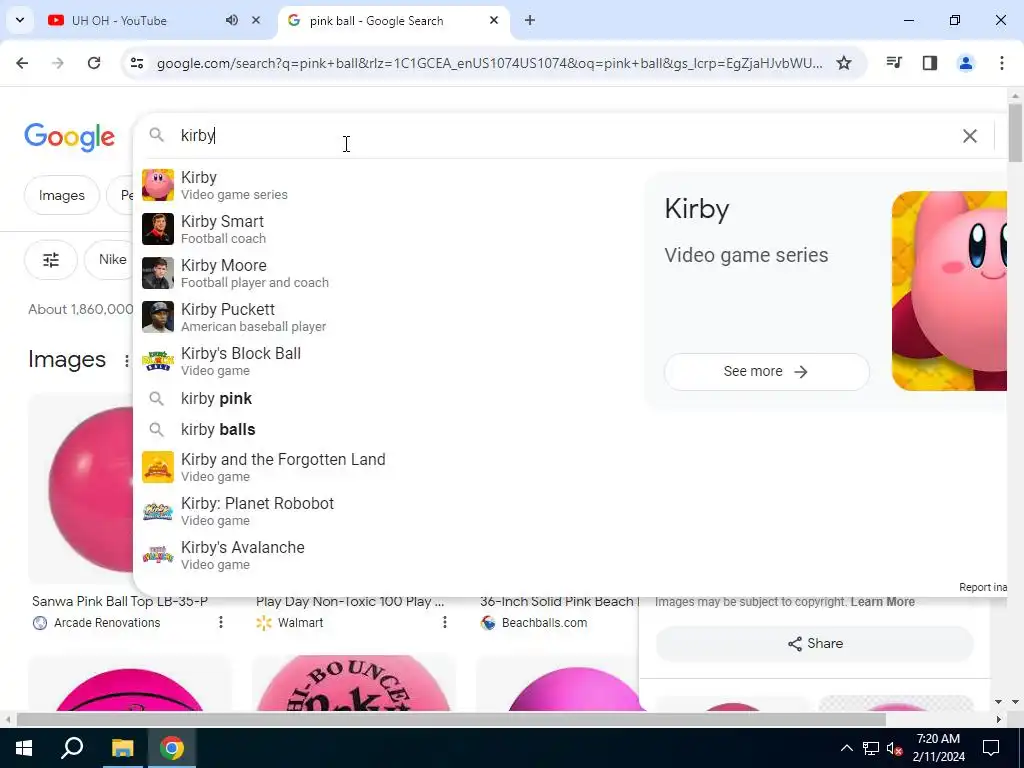Close the UH OH - YouTube tab
Screen dimensions: 1024x768
coord(256,20)
